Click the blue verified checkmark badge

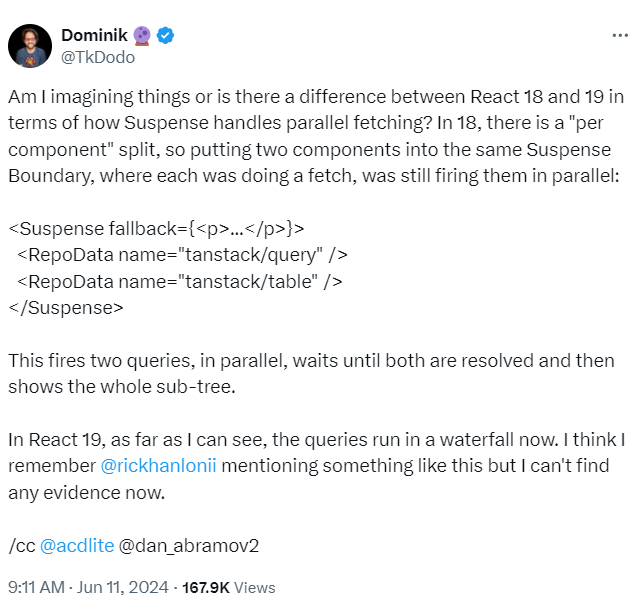[165, 35]
